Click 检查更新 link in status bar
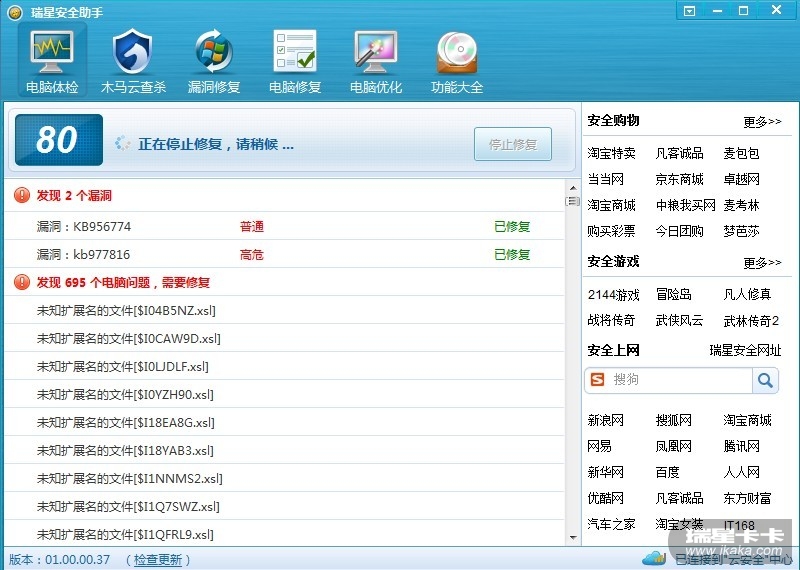Image resolution: width=800 pixels, height=570 pixels. [158, 560]
